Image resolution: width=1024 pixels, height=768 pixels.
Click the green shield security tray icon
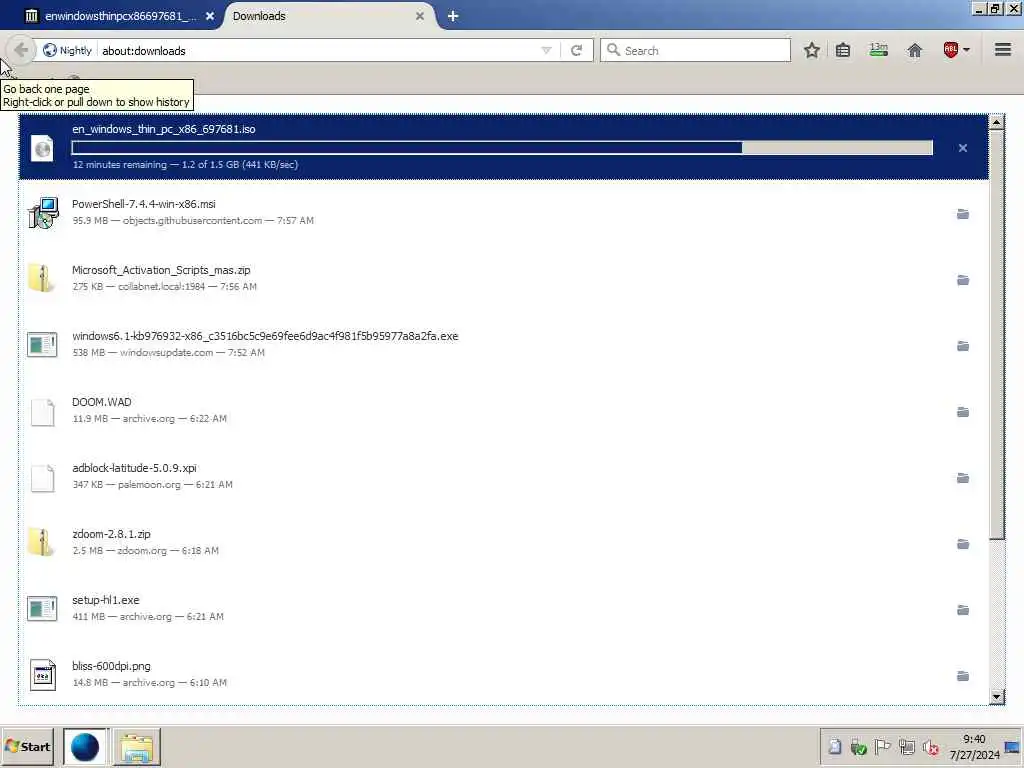point(858,746)
